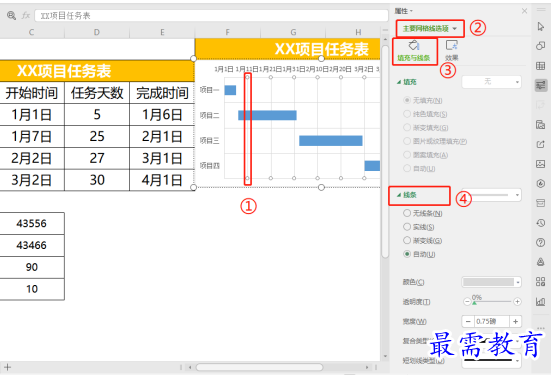The height and width of the screenshot is (376, 551).
Task: Select the arrow selection tool in sidebar
Action: point(541,26)
